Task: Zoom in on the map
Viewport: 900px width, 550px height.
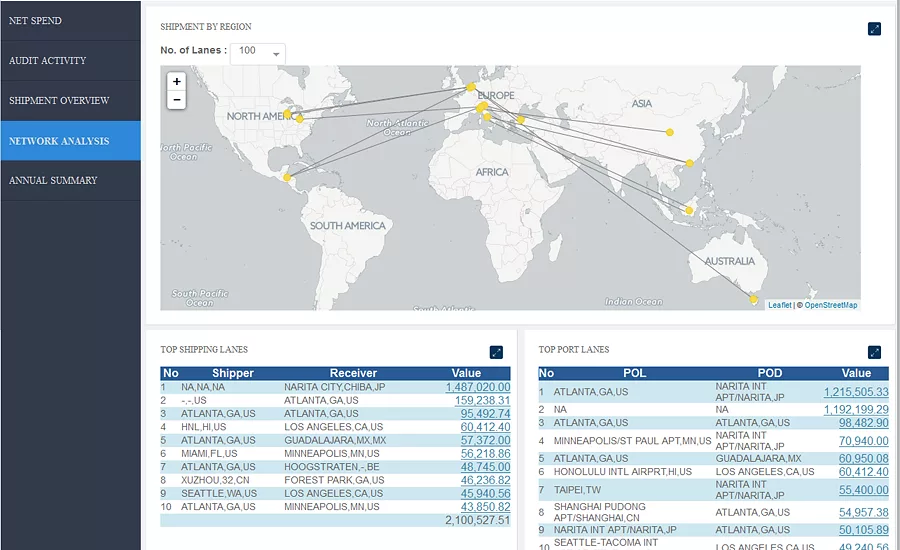Action: [x=177, y=82]
